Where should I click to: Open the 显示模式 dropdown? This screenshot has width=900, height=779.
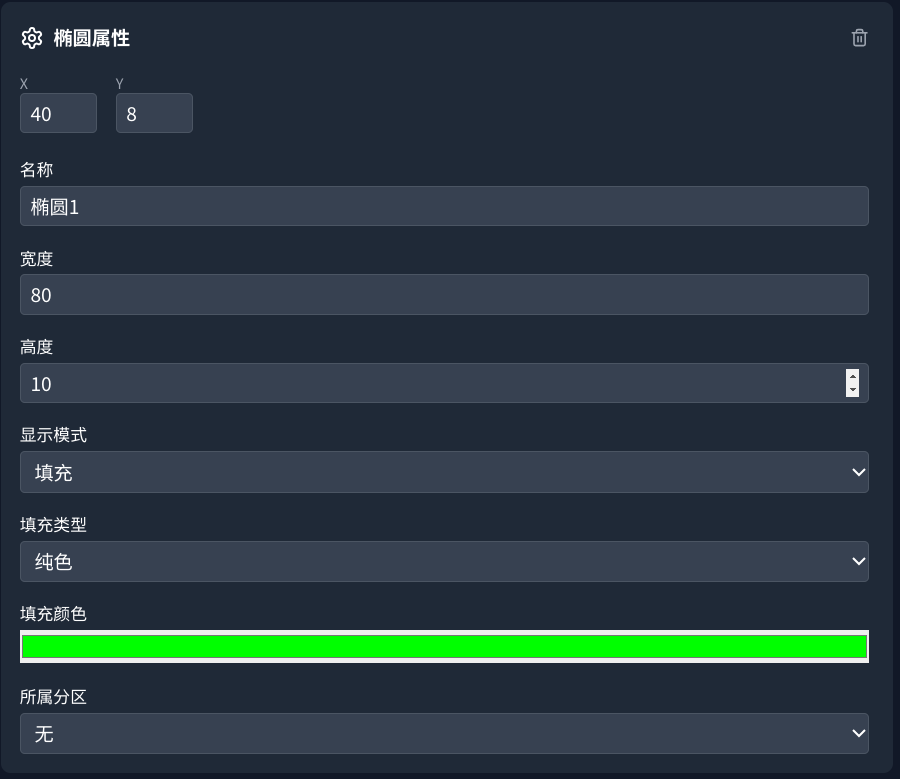[444, 472]
